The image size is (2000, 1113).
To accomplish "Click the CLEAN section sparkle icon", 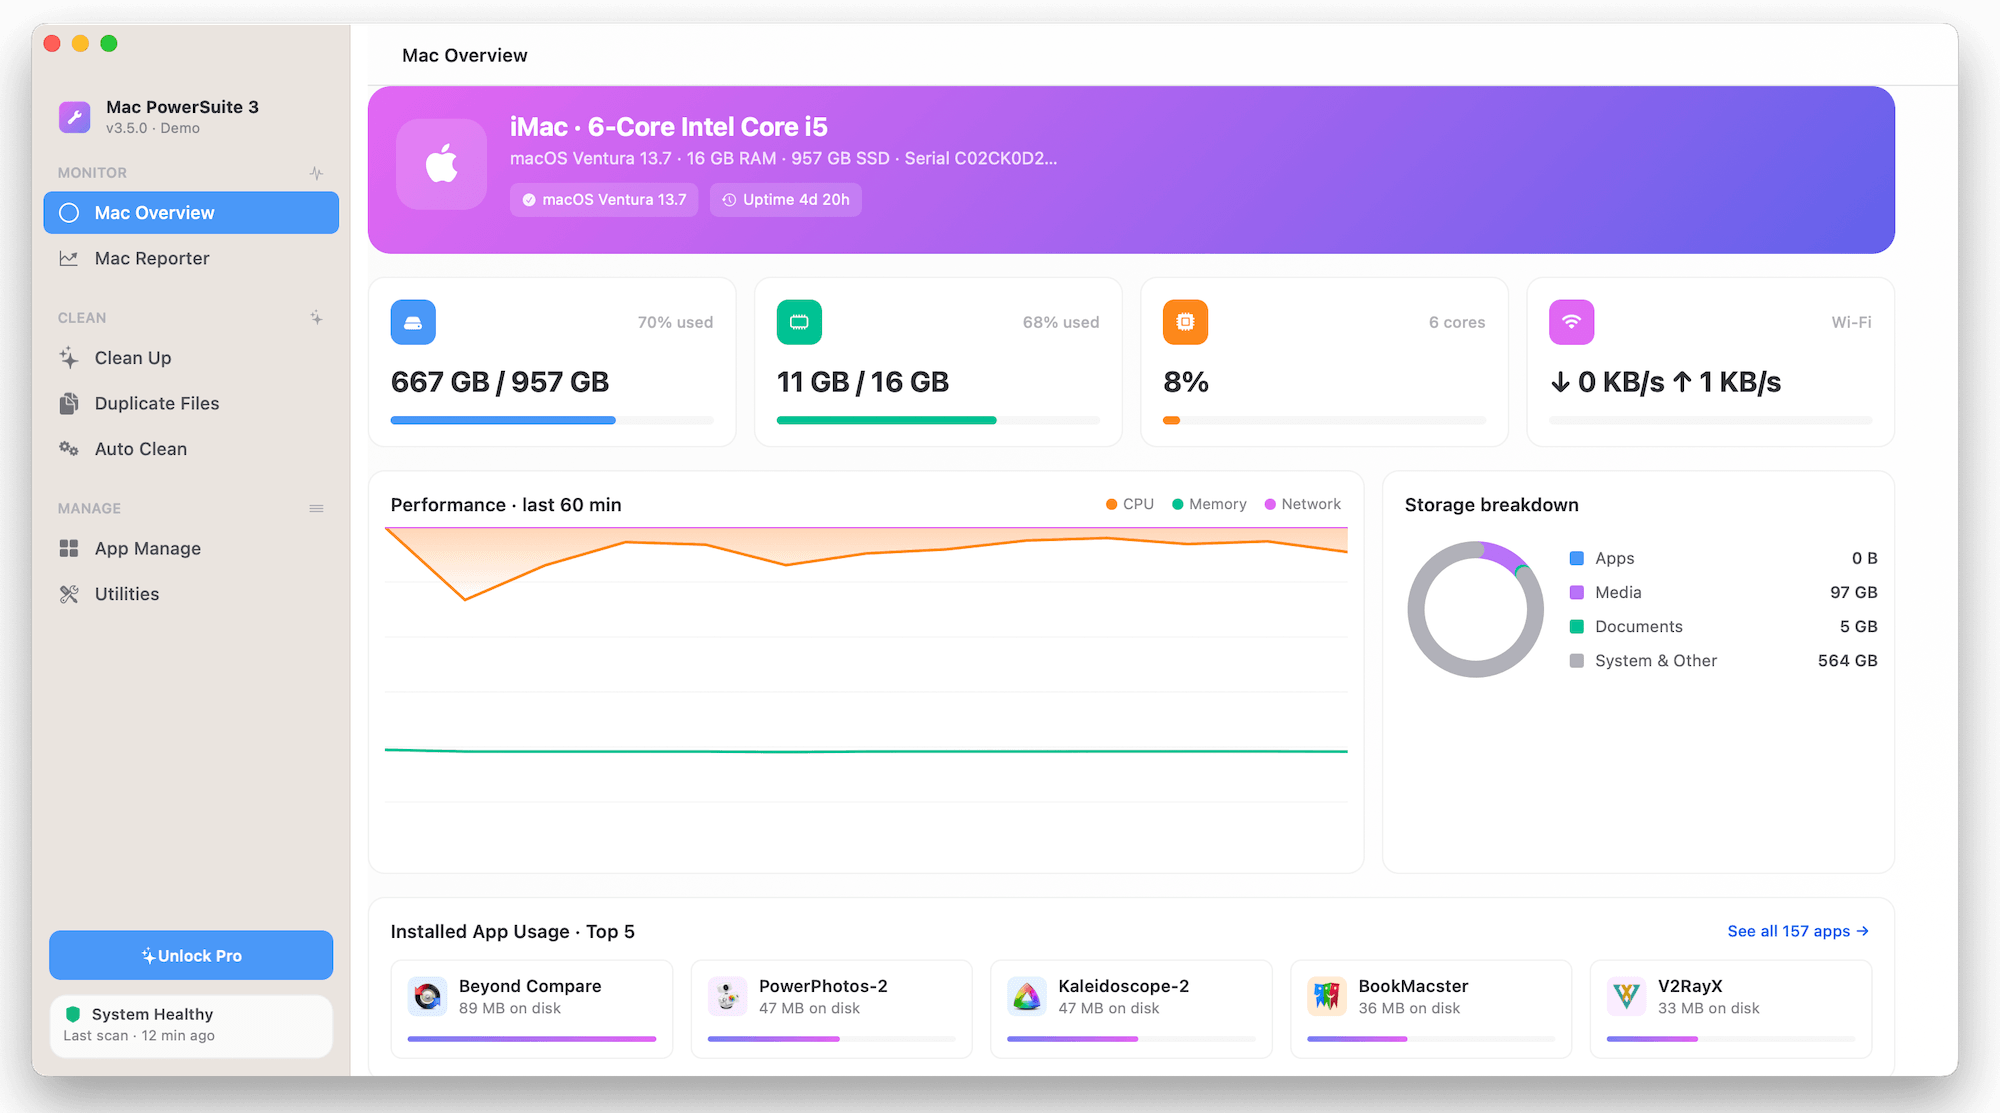I will (x=316, y=318).
